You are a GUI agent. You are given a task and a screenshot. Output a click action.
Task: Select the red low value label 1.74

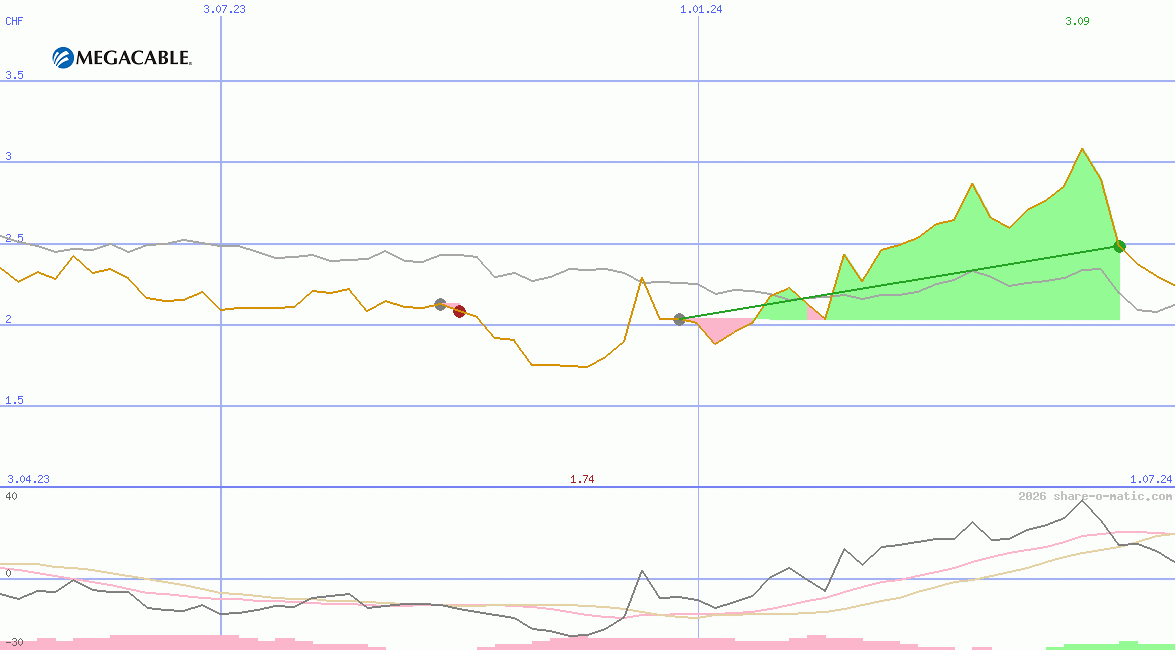click(x=583, y=479)
